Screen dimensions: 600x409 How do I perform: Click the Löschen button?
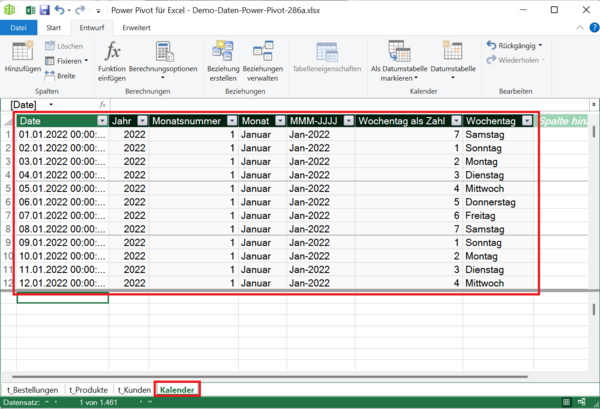point(62,46)
